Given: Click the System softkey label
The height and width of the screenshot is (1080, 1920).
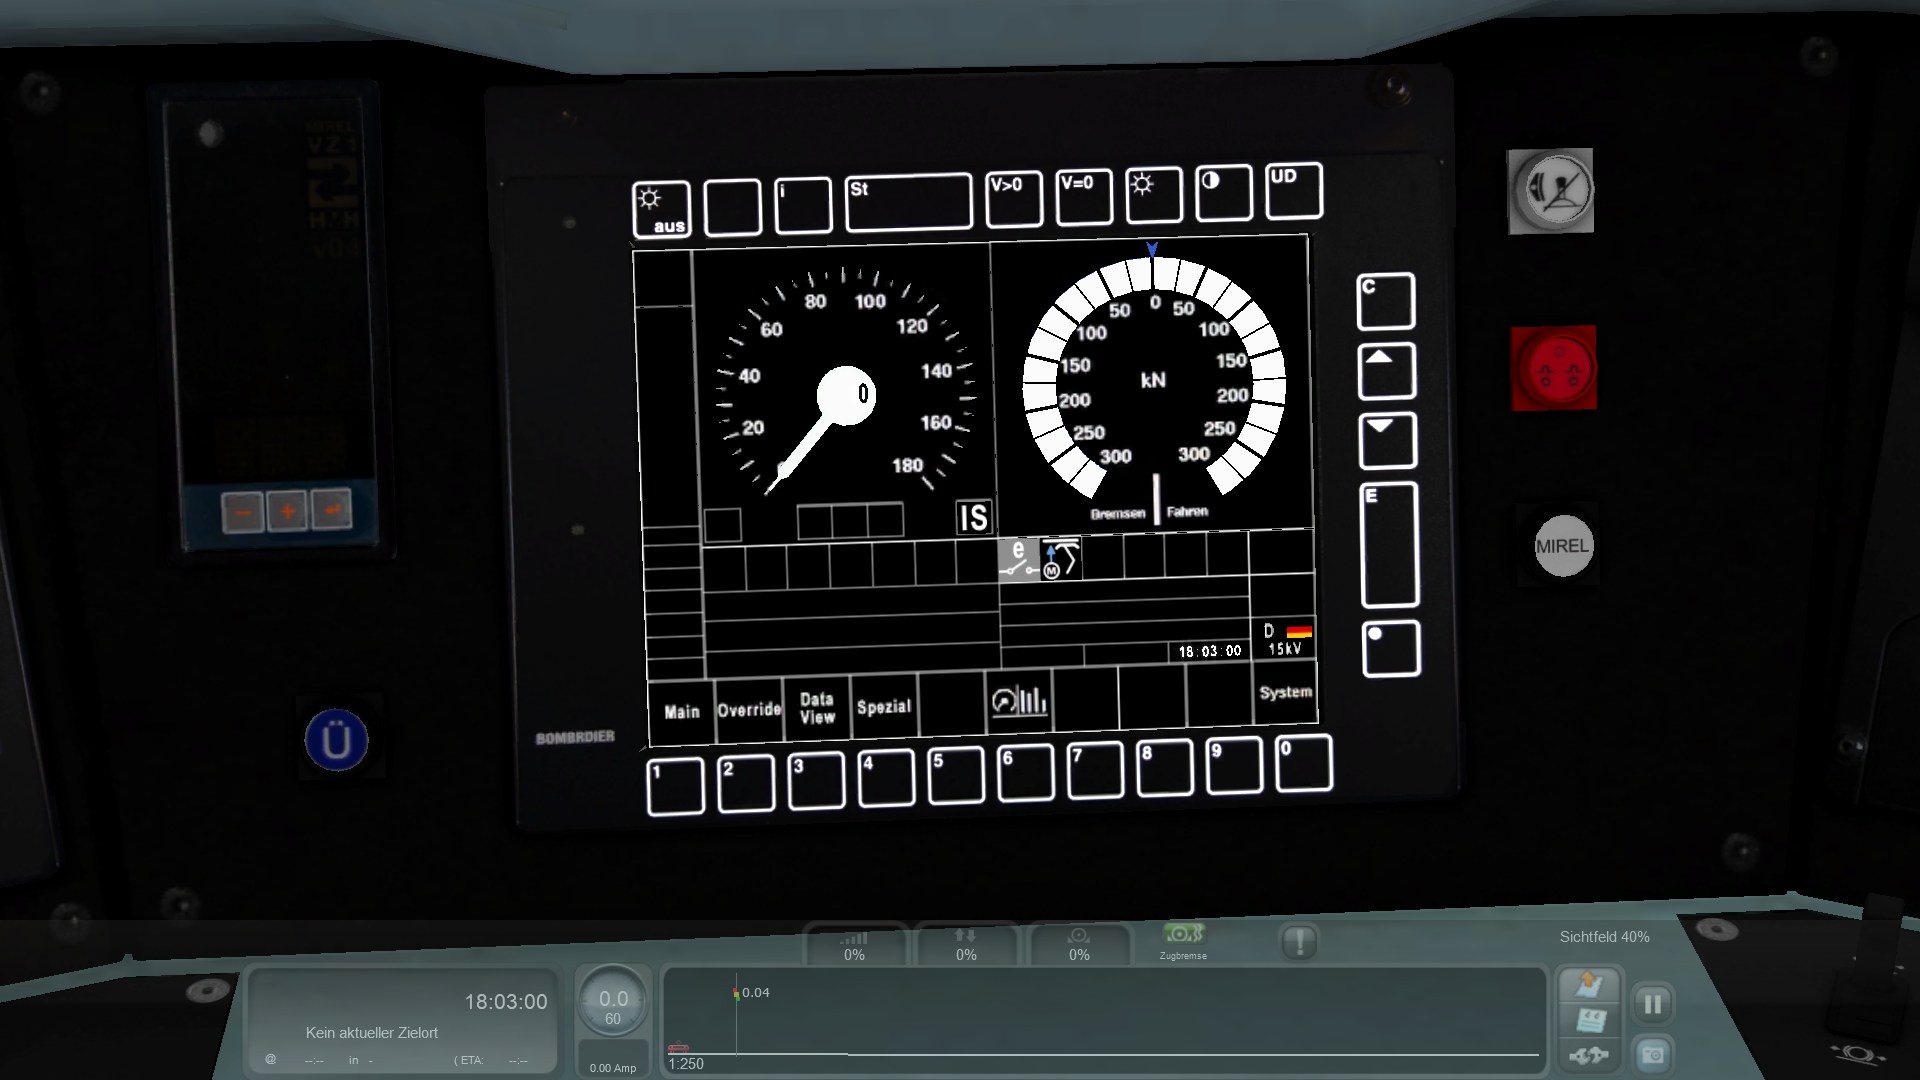Looking at the screenshot, I should (x=1285, y=692).
